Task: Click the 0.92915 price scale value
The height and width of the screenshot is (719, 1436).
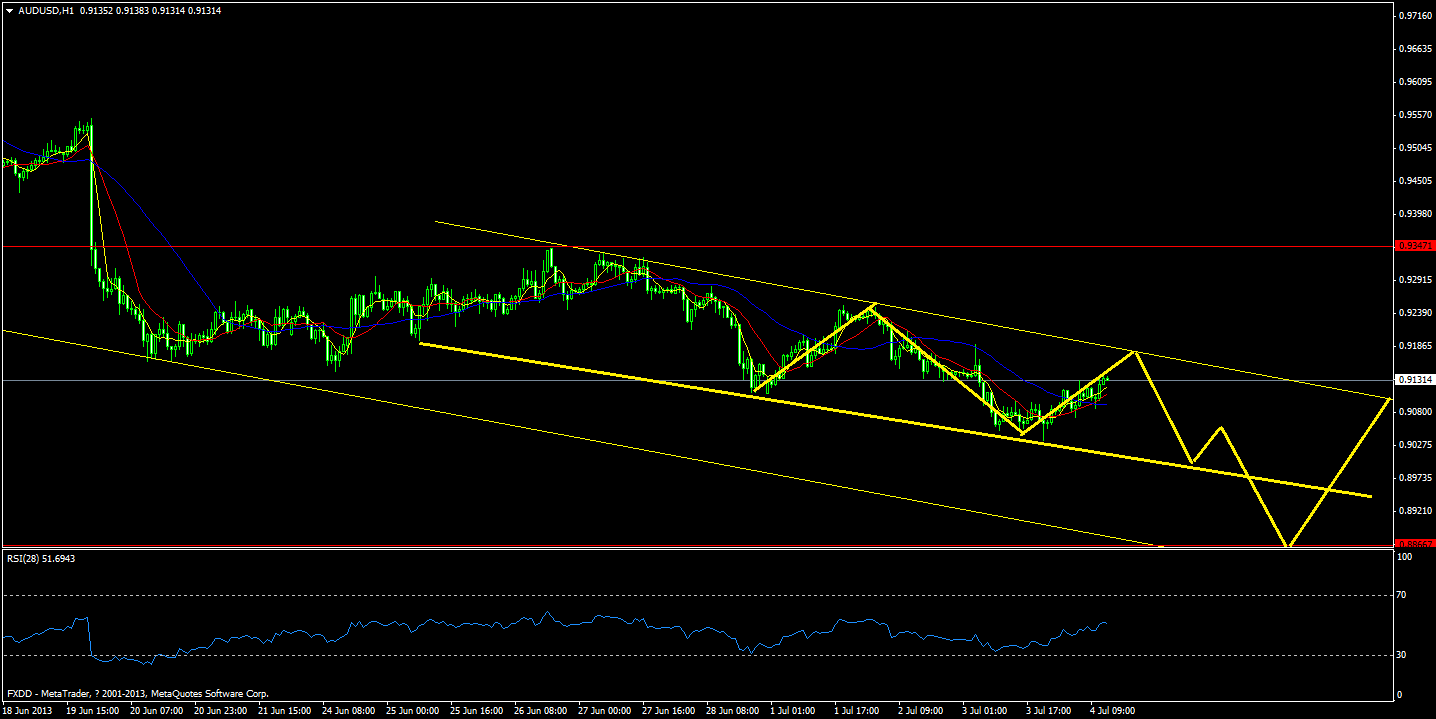Action: (x=1415, y=280)
